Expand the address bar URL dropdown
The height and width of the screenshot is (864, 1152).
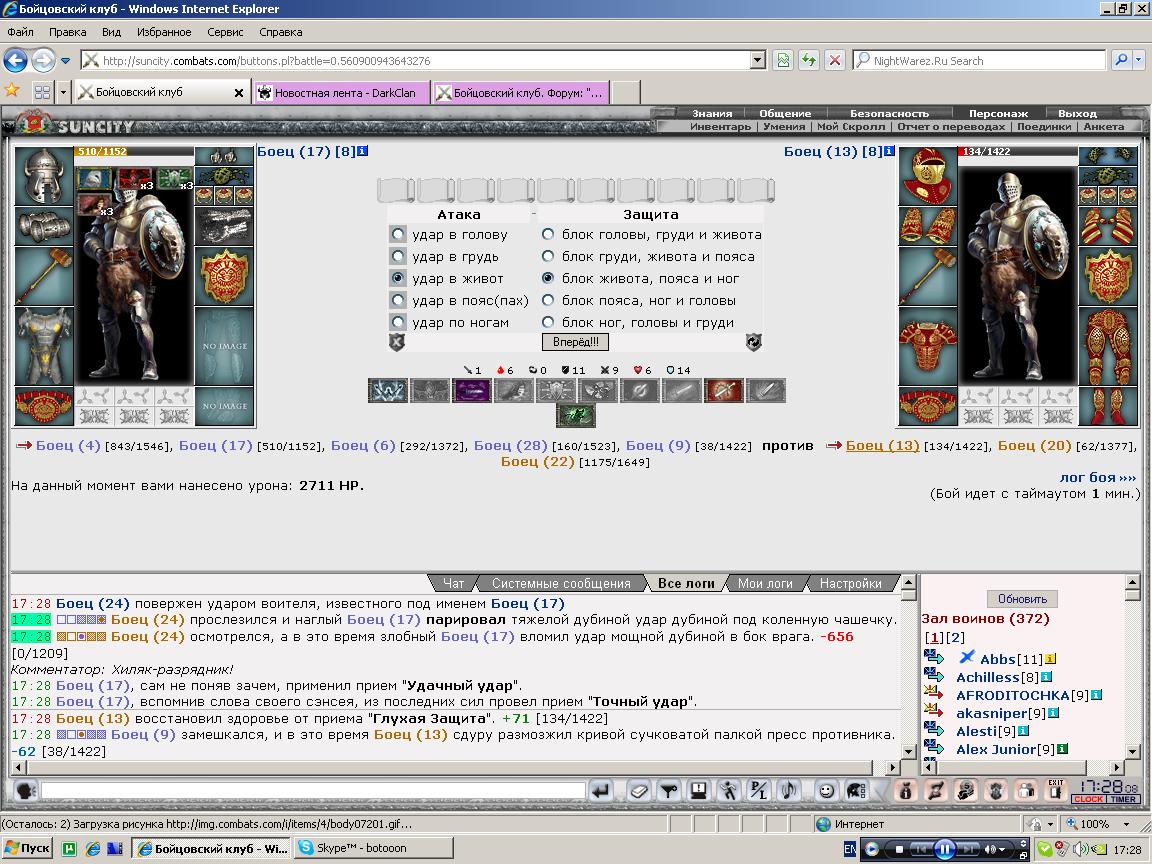click(x=758, y=60)
